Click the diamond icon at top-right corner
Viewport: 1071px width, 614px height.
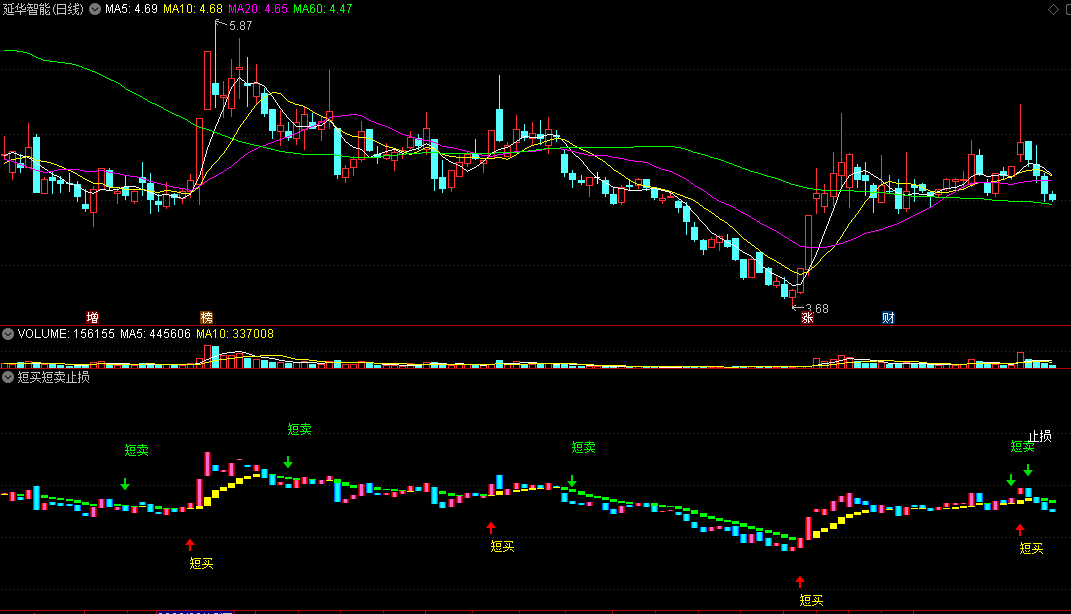[x=1053, y=9]
